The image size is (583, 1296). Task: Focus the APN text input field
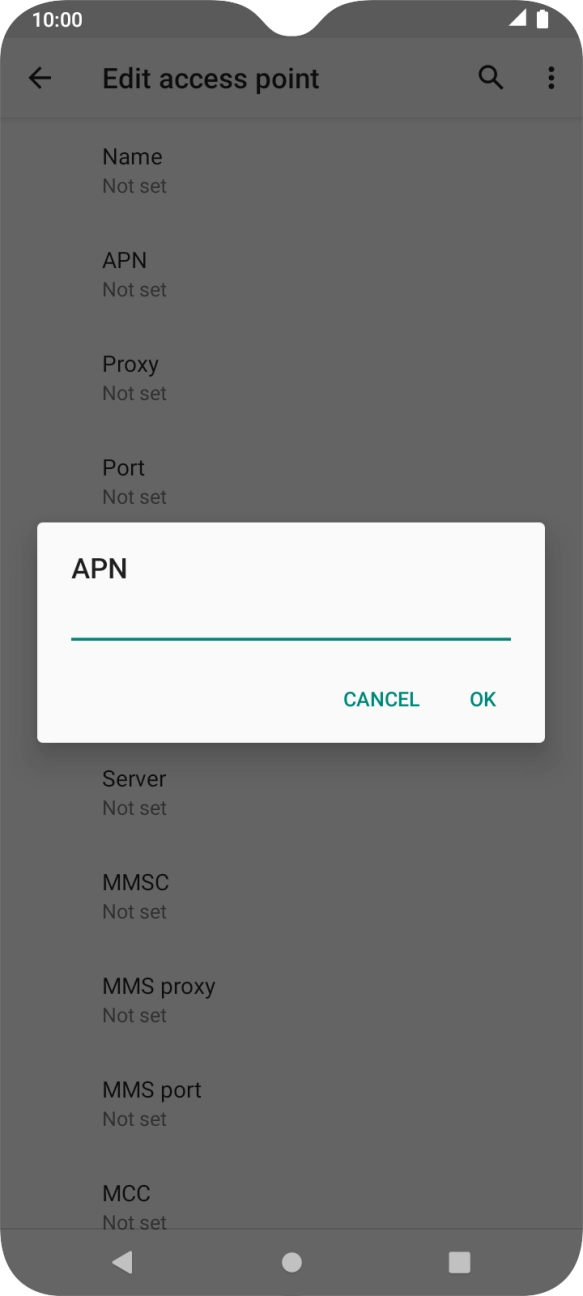pyautogui.click(x=291, y=622)
